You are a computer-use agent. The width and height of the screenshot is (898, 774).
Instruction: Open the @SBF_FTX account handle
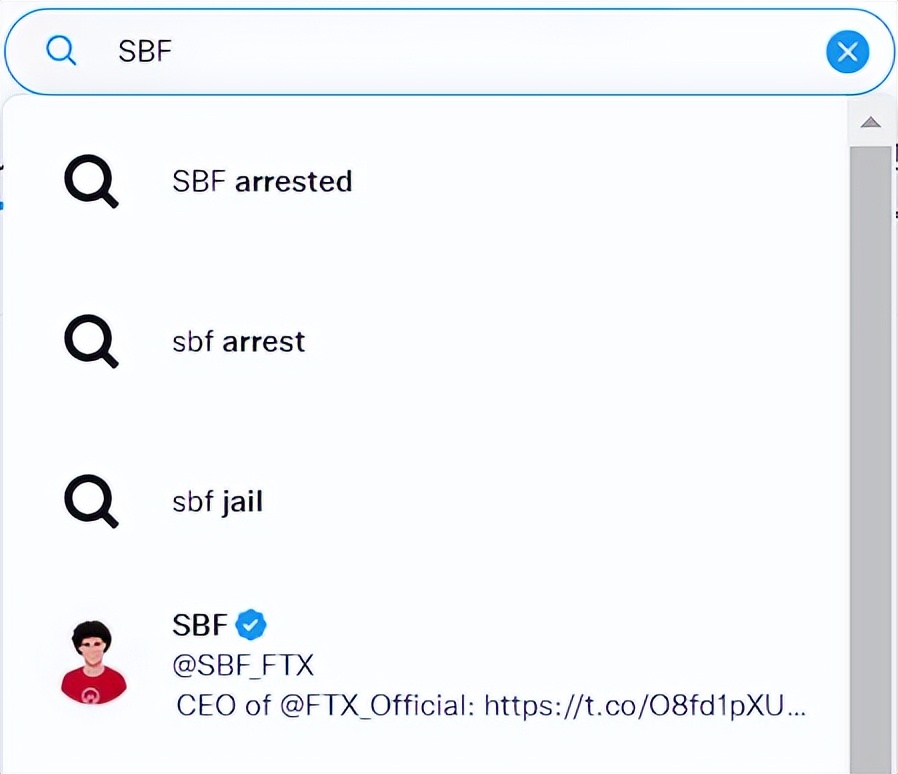pos(243,665)
